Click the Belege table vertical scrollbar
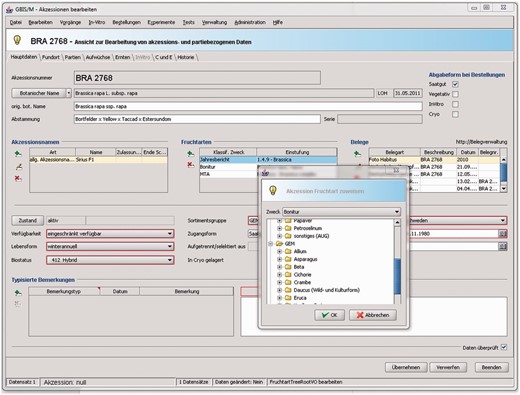Viewport: 520px width, 395px height. [x=504, y=174]
